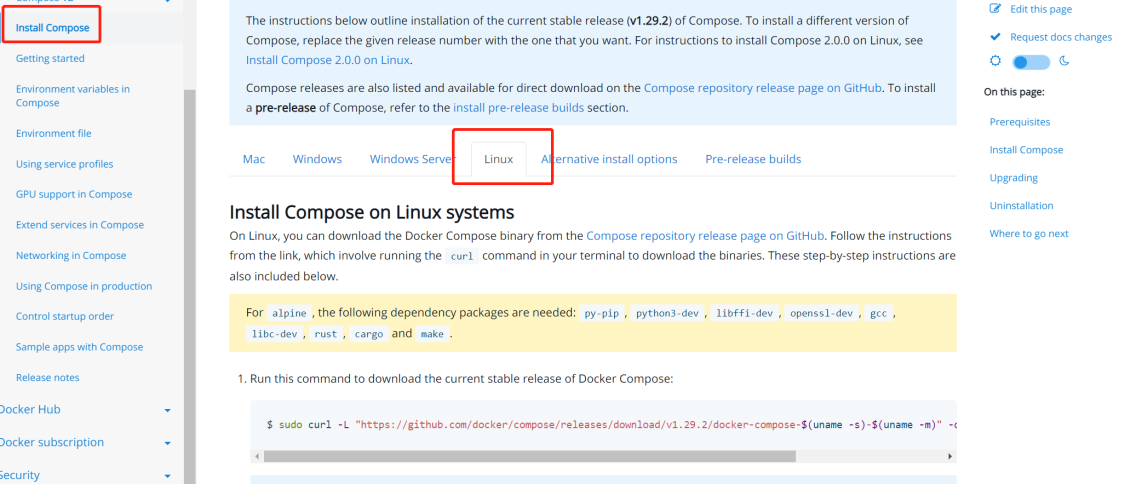1125x484 pixels.
Task: Click the Edit this page link
Action: pyautogui.click(x=1041, y=9)
